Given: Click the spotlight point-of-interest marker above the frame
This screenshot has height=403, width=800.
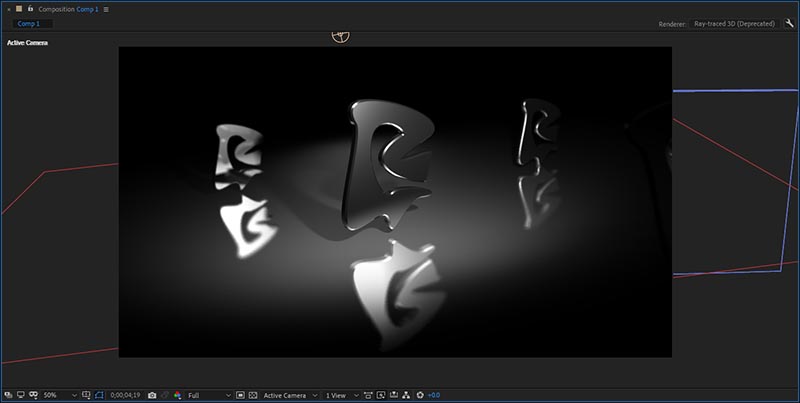Looking at the screenshot, I should [x=341, y=36].
